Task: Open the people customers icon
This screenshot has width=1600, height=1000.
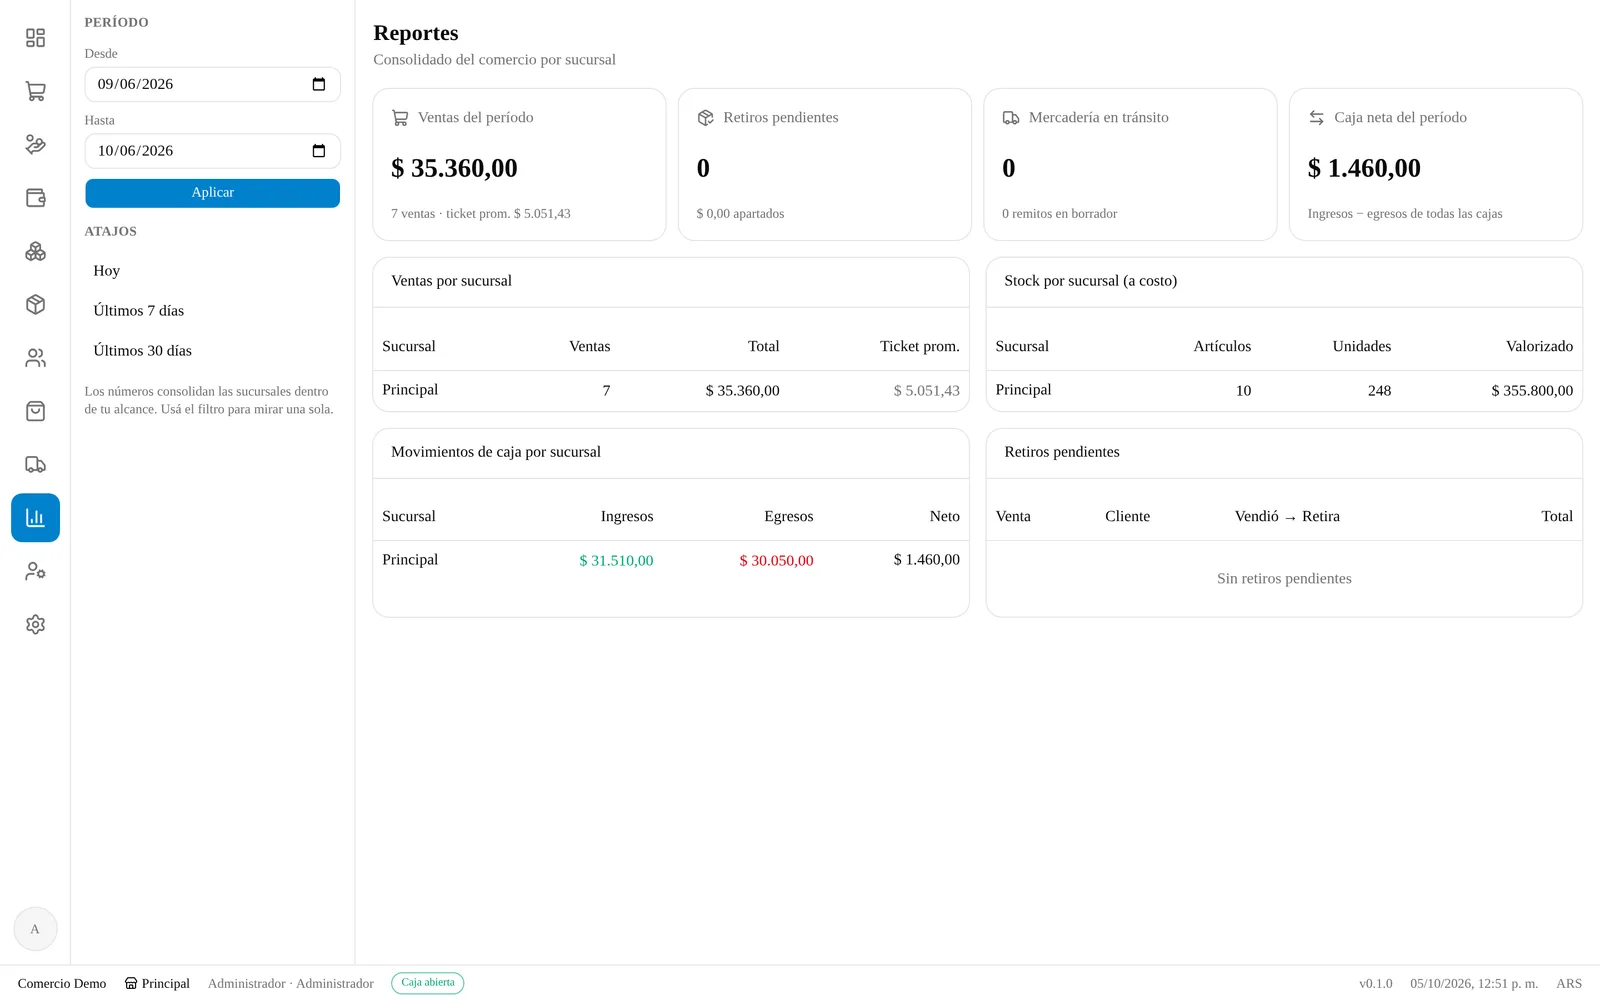Action: pos(35,358)
